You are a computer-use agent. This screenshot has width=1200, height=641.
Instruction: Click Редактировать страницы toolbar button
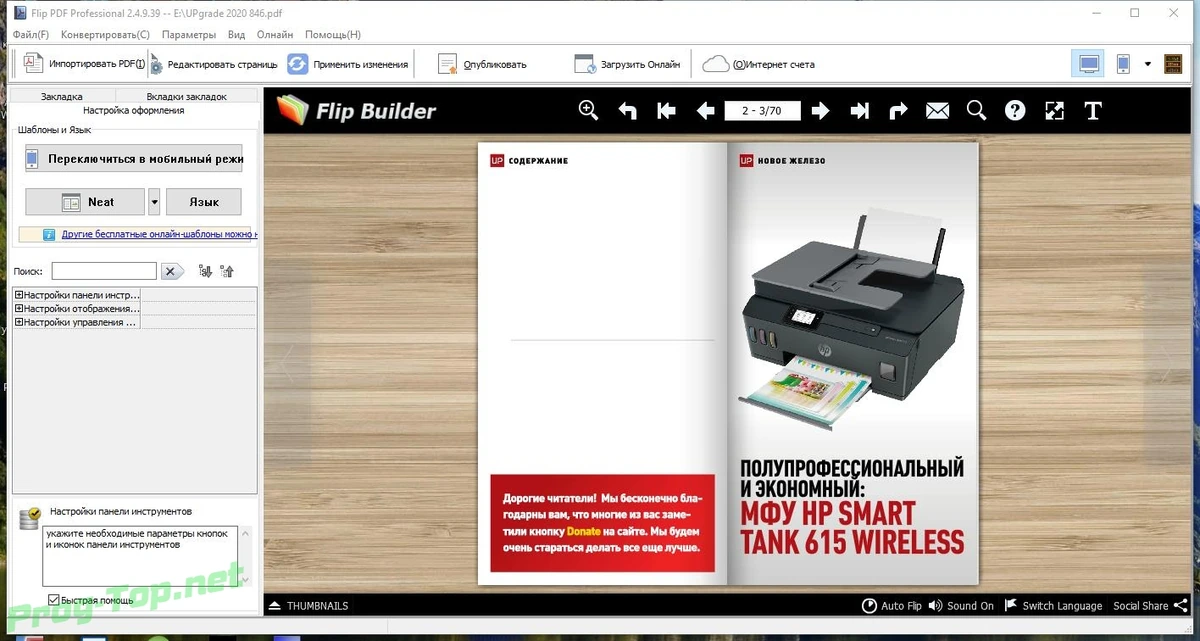click(x=214, y=64)
